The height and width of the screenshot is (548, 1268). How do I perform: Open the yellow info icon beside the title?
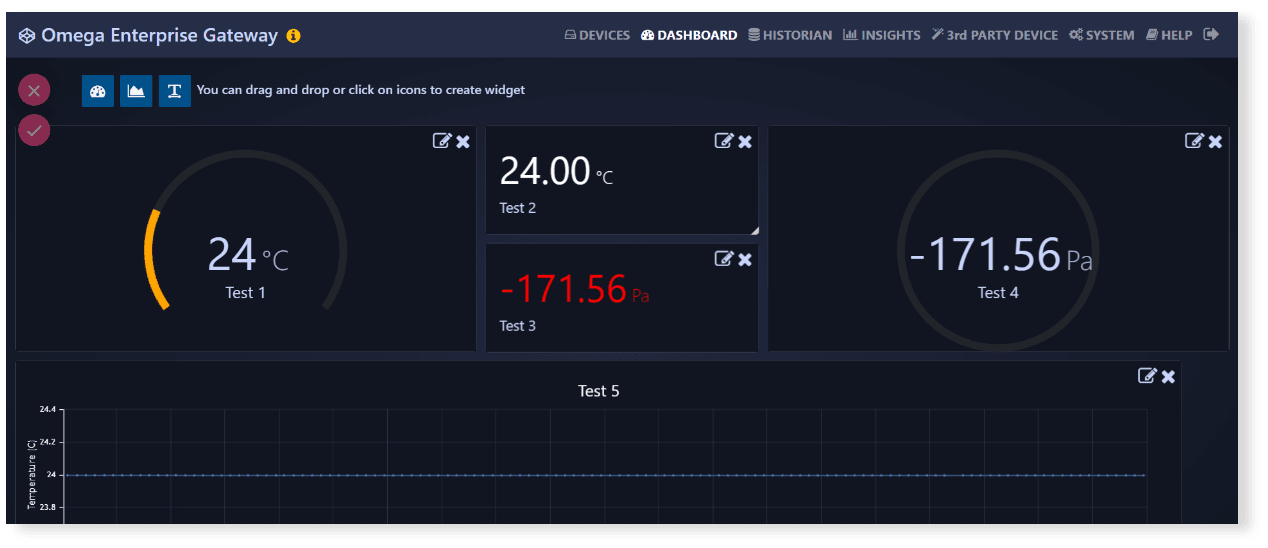(293, 36)
